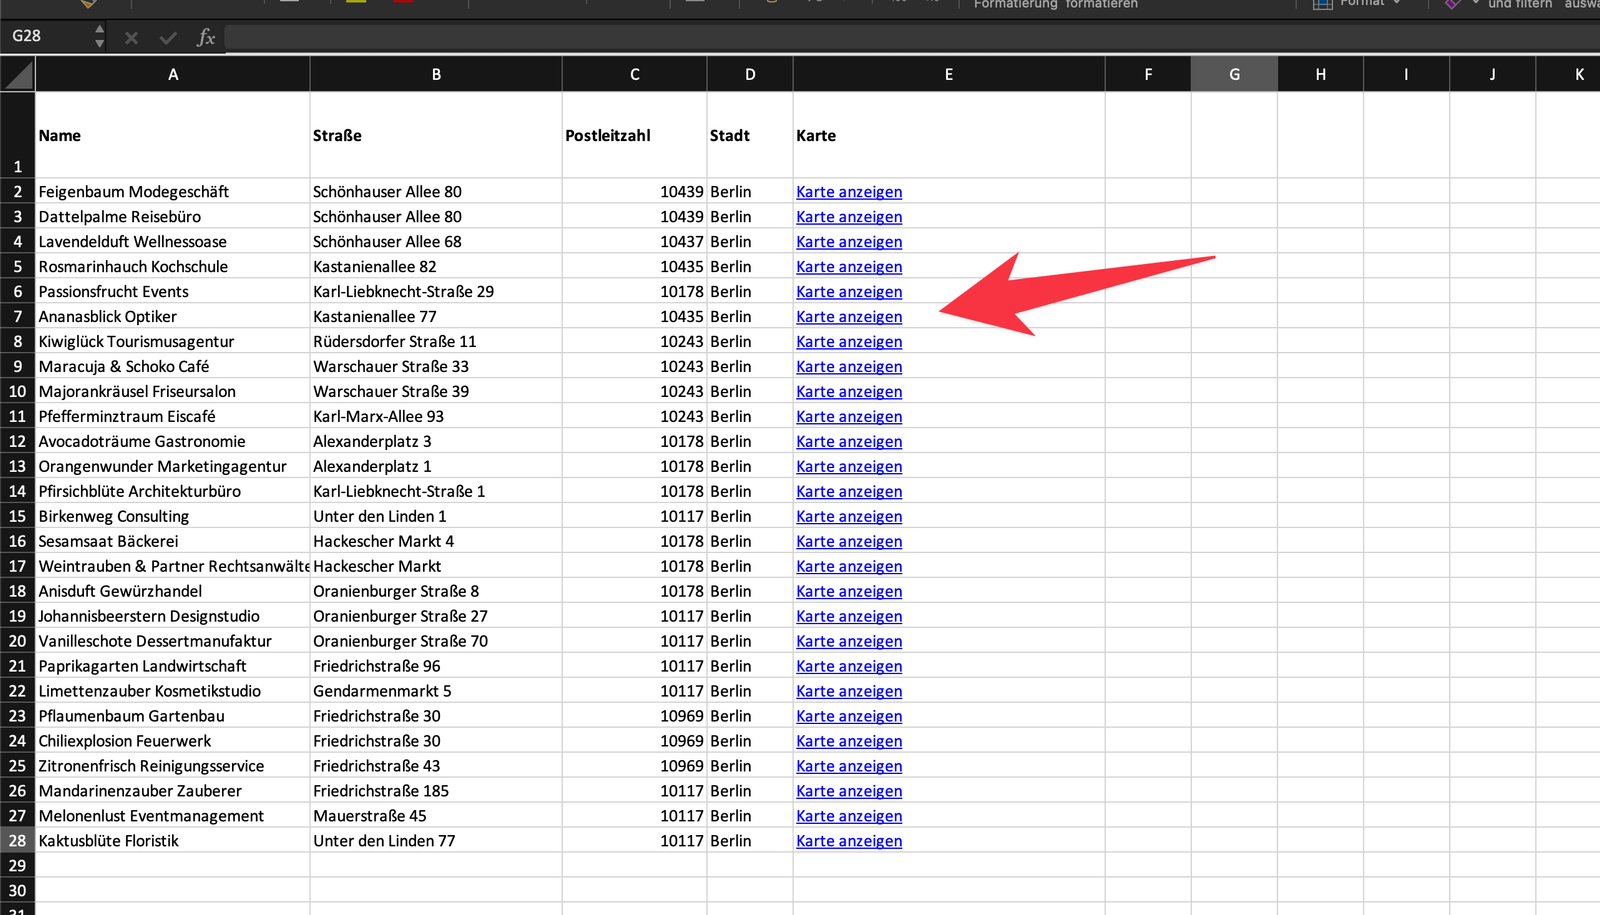Open Karte anzeigen link for Lavendelduft Wellnessoase
Viewport: 1600px width, 915px height.
click(x=849, y=242)
